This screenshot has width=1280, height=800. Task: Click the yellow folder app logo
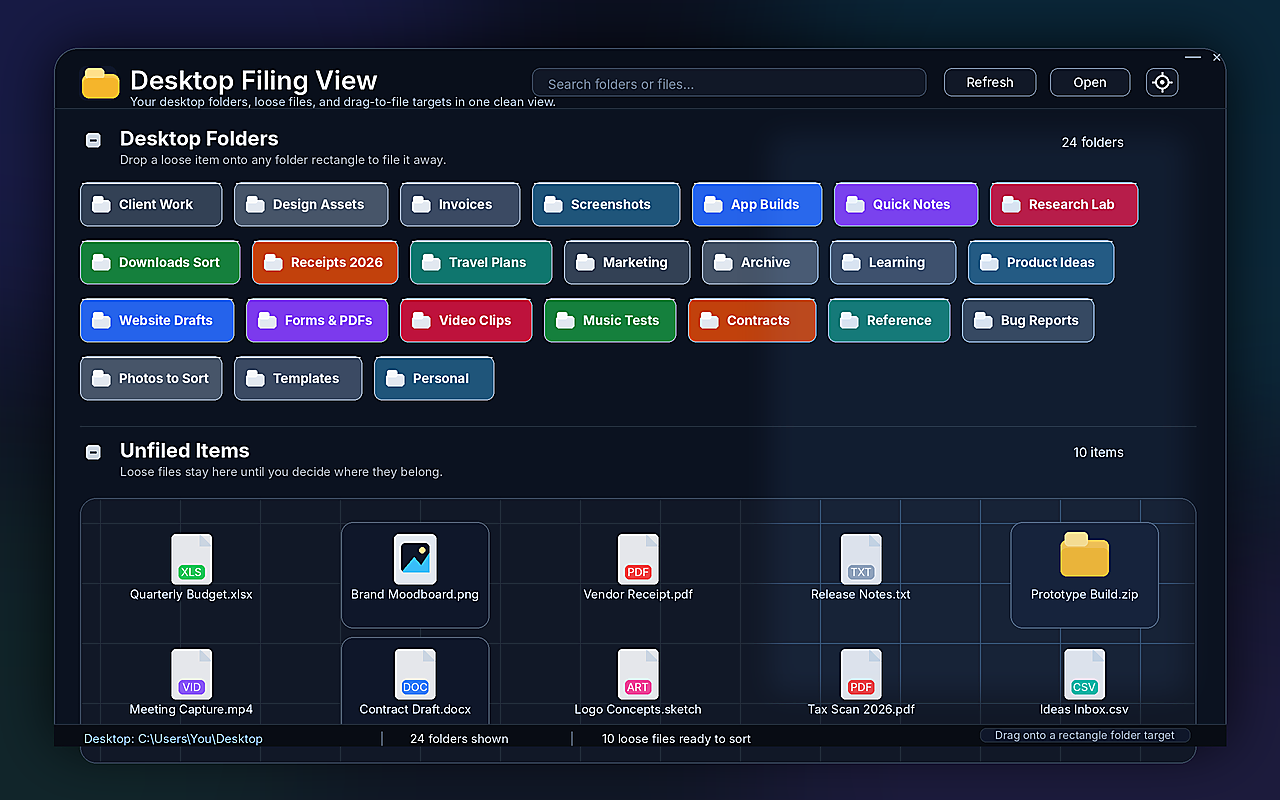coord(100,83)
